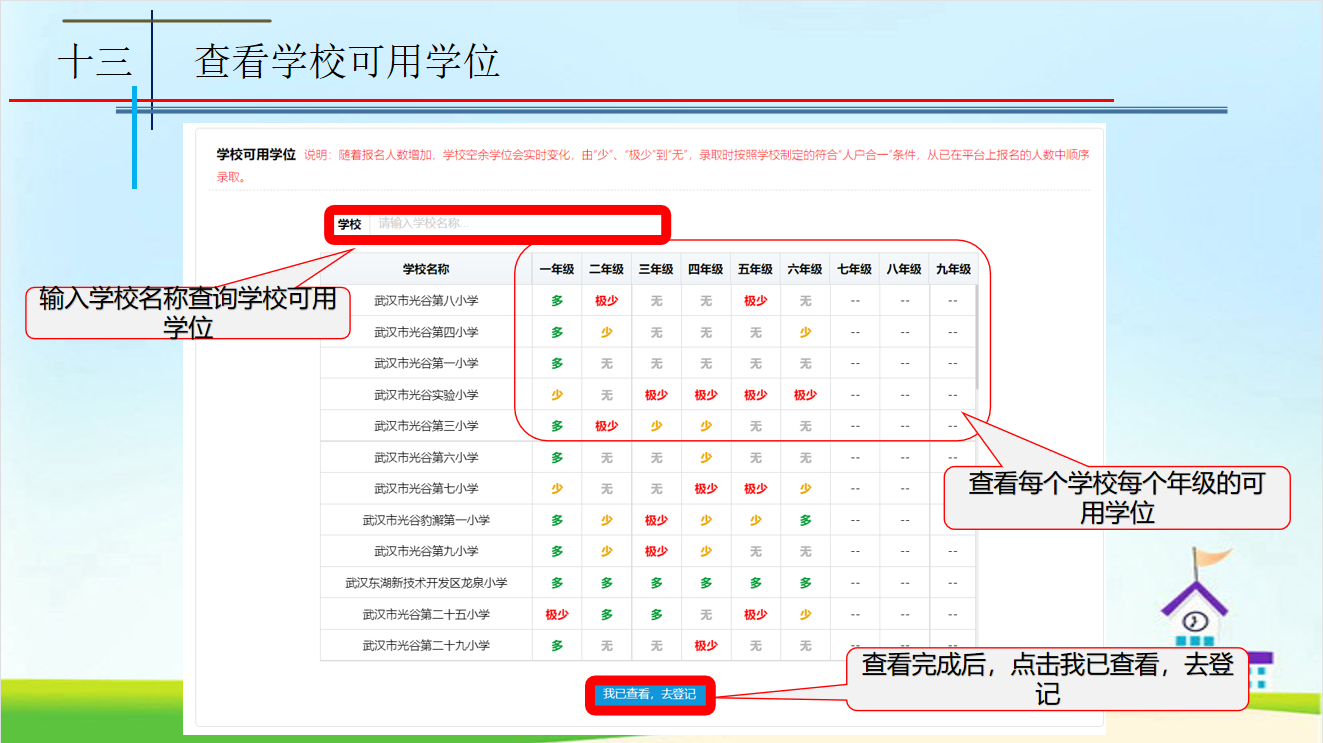Click 第二十五小学 一年级 cell showing 极少
This screenshot has width=1323, height=743.
557,614
